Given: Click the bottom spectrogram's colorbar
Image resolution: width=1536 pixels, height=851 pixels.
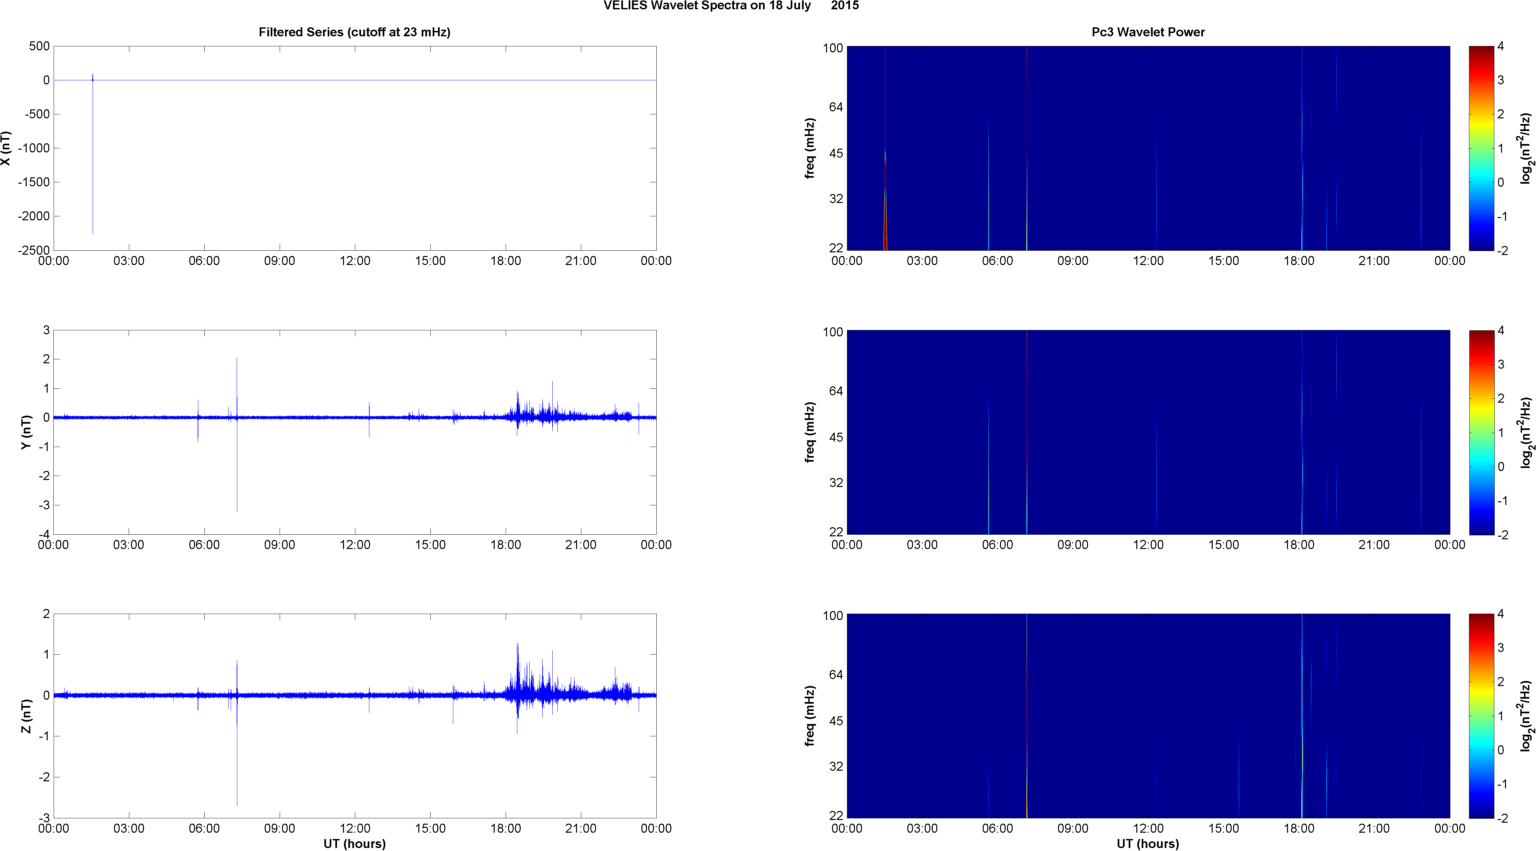Looking at the screenshot, I should coord(1480,716).
